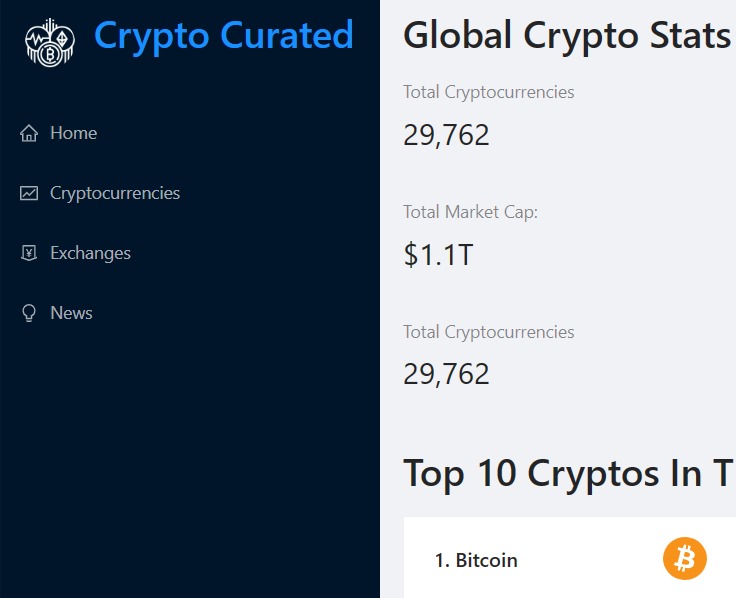Click the Global Crypto Stats heading

click(x=566, y=36)
